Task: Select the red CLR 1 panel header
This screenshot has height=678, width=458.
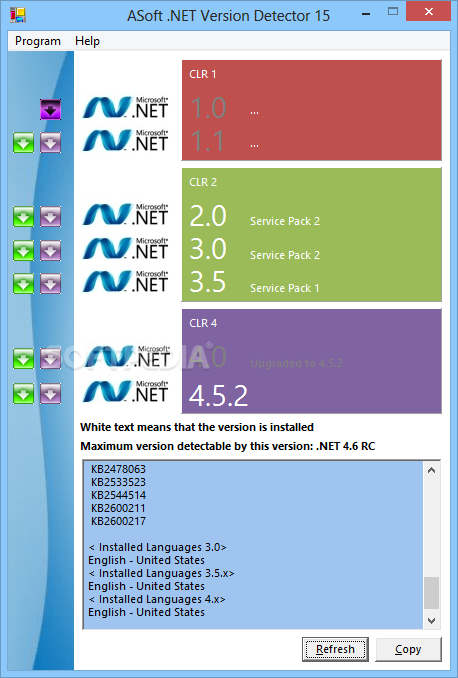Action: pos(203,74)
